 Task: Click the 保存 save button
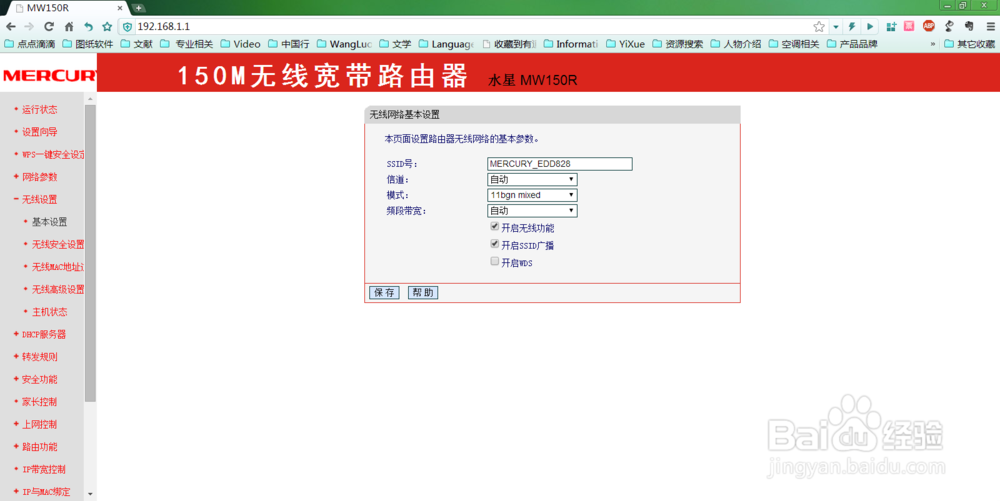click(385, 293)
